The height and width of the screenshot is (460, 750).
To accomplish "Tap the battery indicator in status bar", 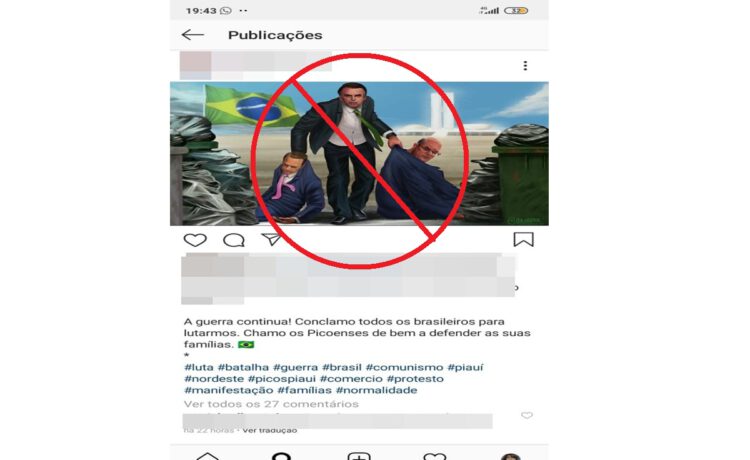I will tap(516, 11).
